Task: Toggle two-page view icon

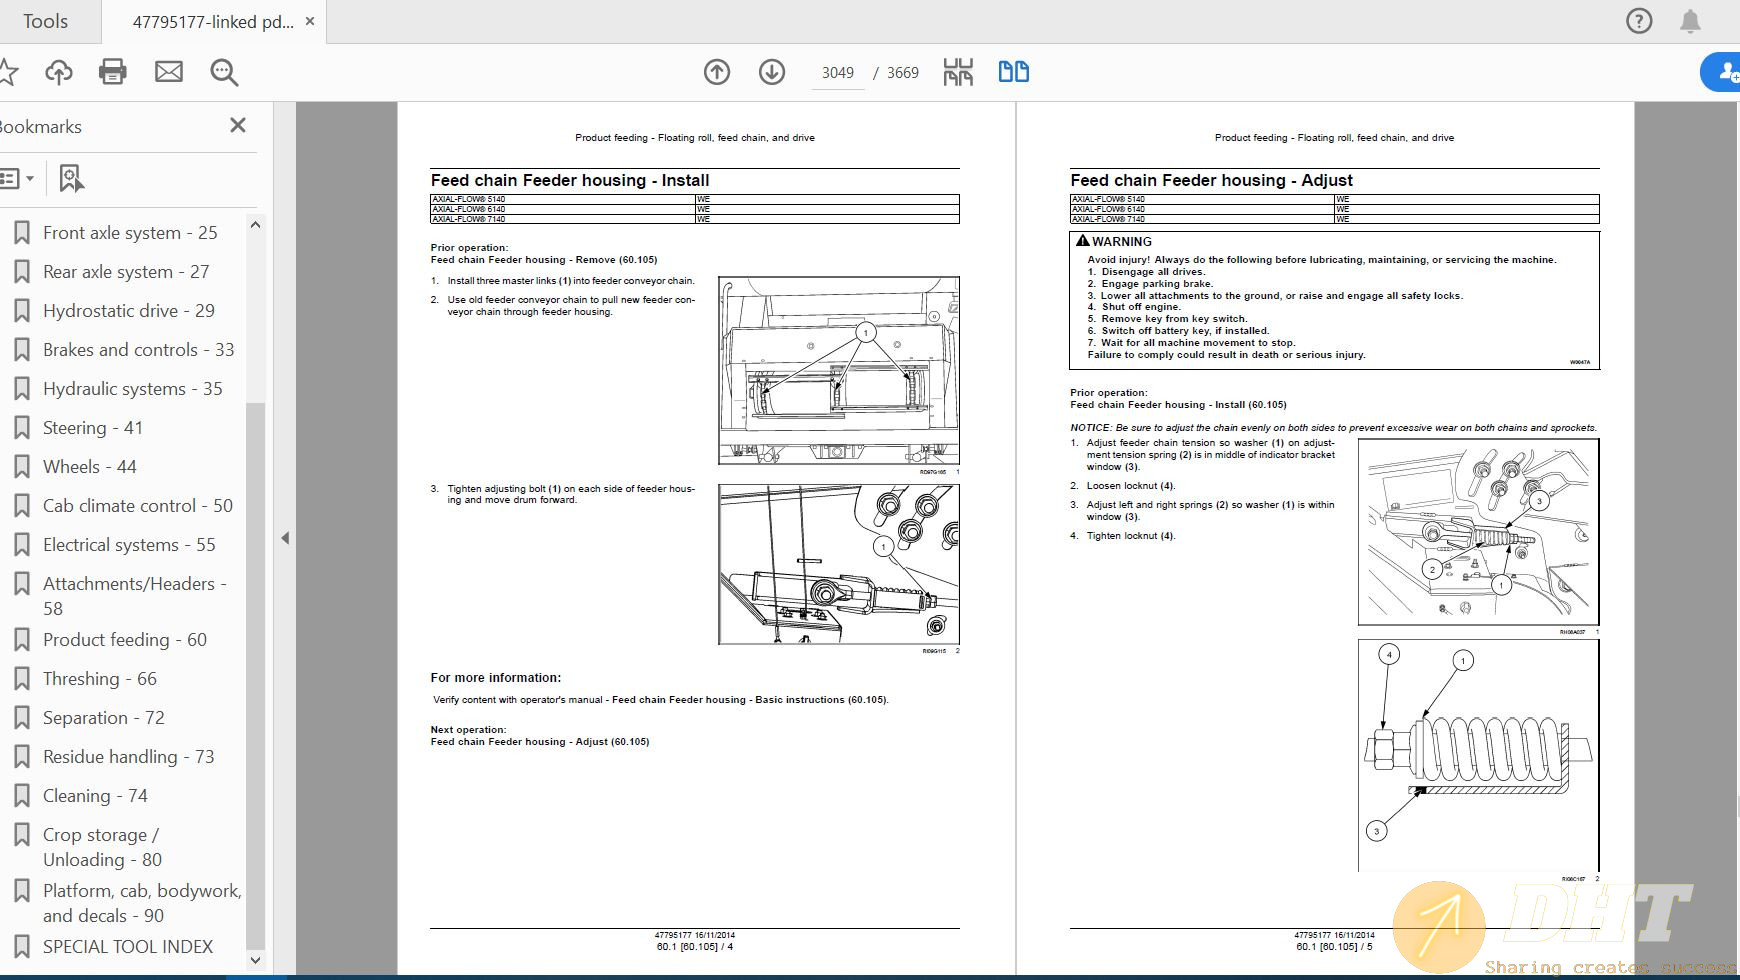Action: point(1014,72)
